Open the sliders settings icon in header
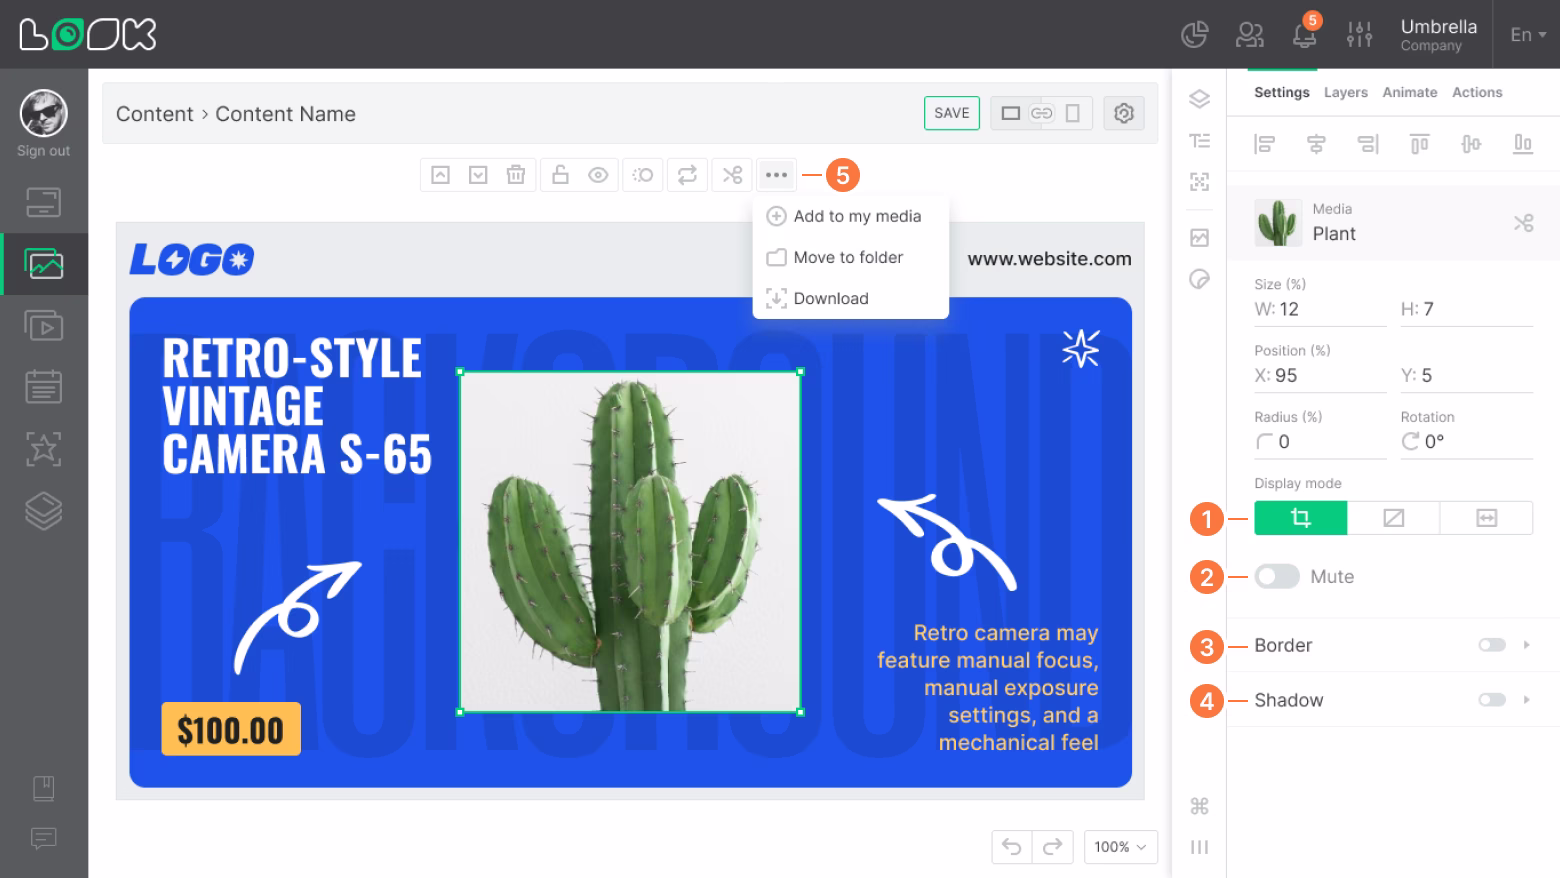The width and height of the screenshot is (1560, 878). point(1360,35)
